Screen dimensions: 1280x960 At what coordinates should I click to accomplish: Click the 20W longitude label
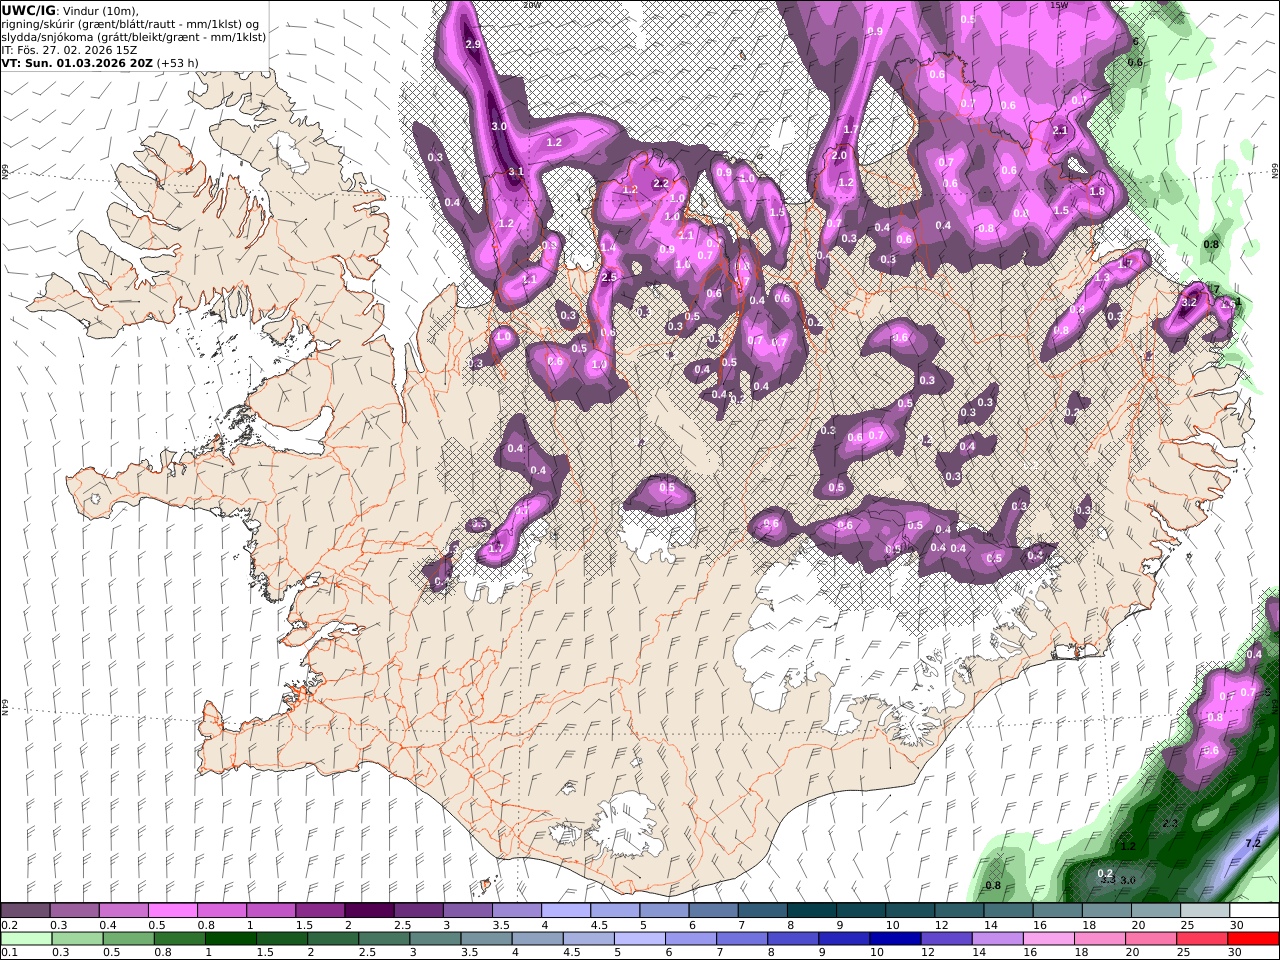coord(531,5)
